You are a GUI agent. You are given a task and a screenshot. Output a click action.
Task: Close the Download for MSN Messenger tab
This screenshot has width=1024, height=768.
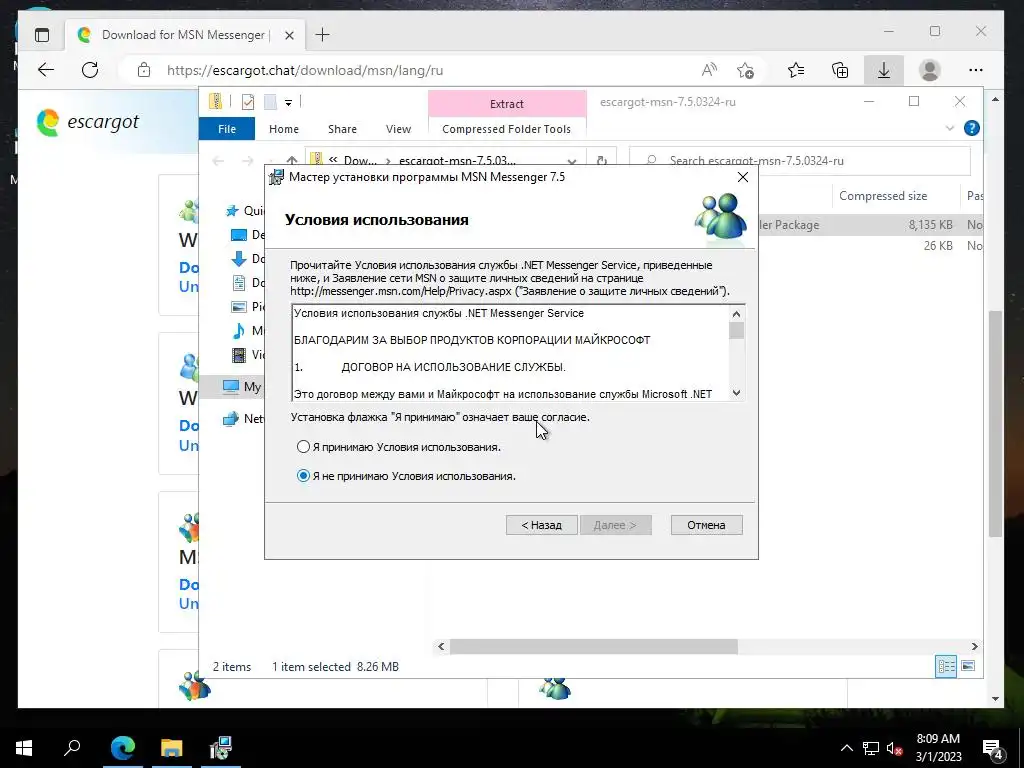(289, 35)
